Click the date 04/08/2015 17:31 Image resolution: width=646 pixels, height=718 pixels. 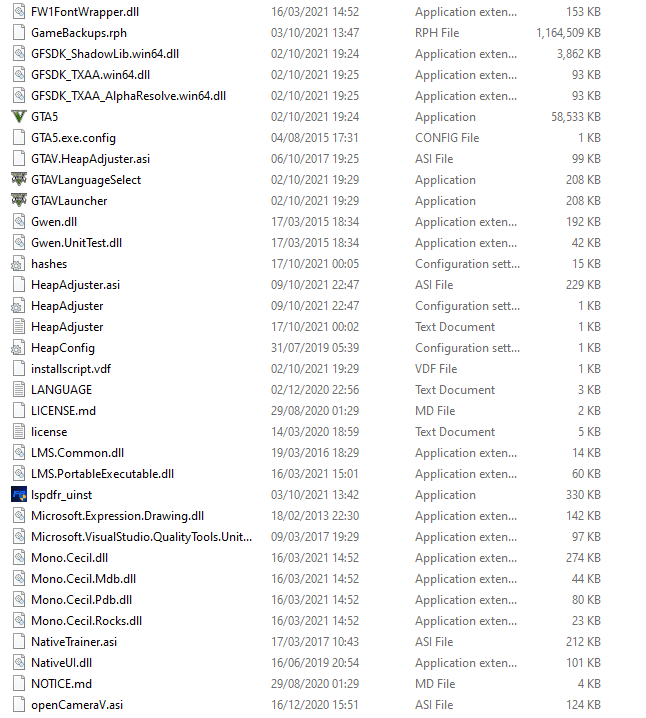315,138
